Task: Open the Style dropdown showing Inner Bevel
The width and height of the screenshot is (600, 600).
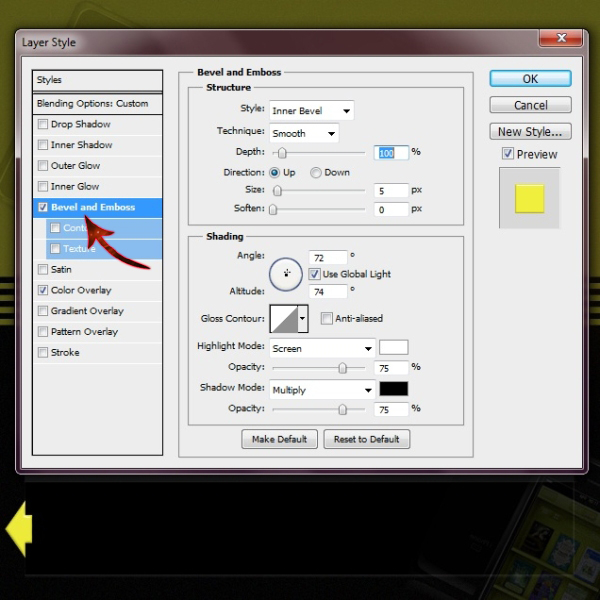Action: pos(311,111)
